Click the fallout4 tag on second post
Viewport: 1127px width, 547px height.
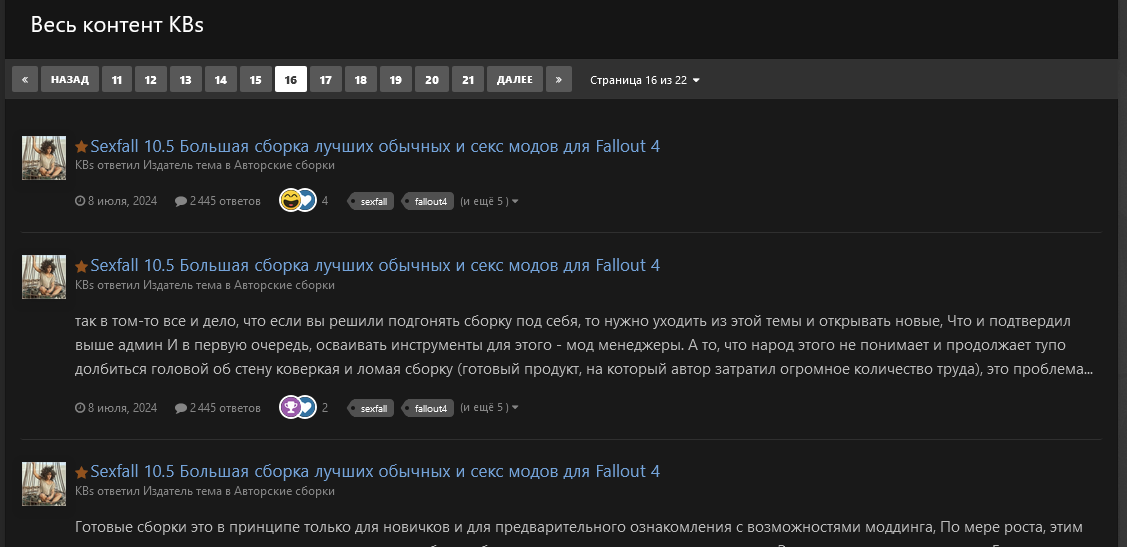coord(430,408)
